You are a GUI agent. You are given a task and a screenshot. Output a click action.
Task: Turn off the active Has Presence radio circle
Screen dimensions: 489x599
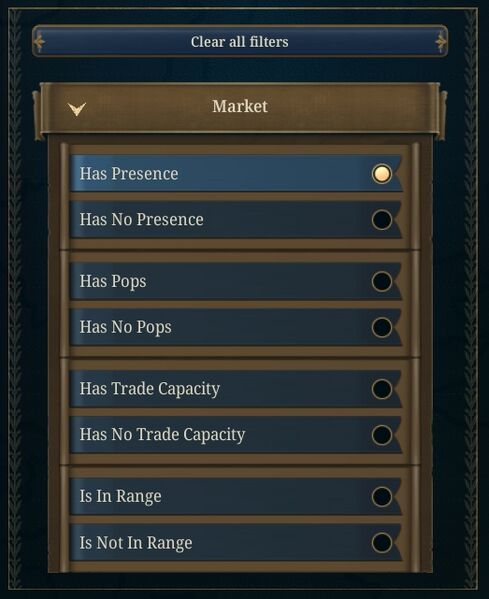pos(382,174)
